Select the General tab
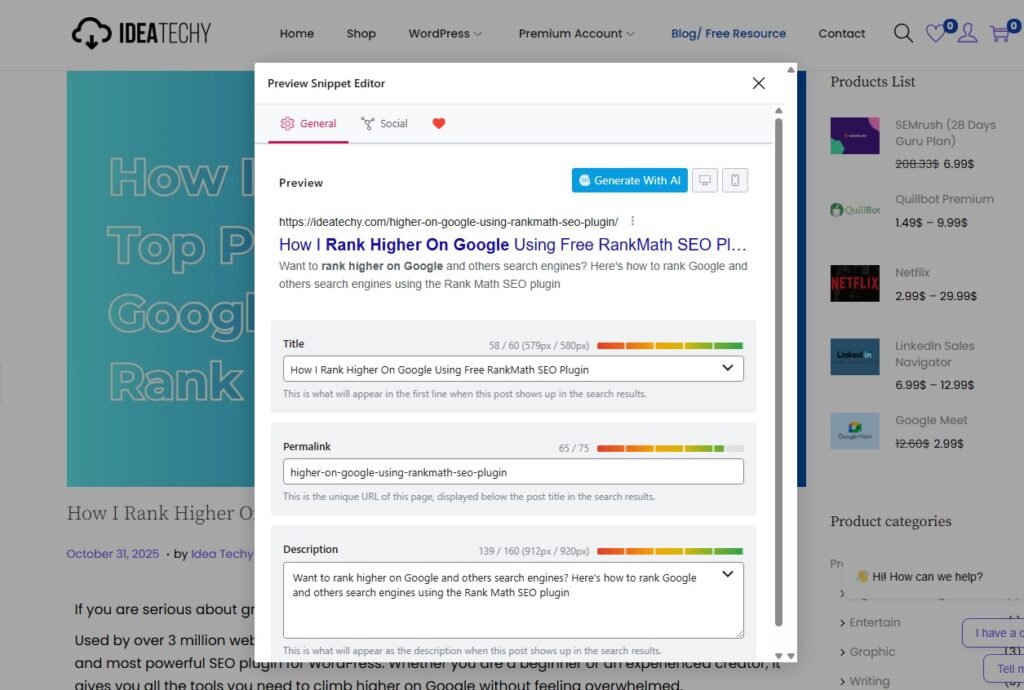Image resolution: width=1024 pixels, height=690 pixels. click(x=308, y=124)
